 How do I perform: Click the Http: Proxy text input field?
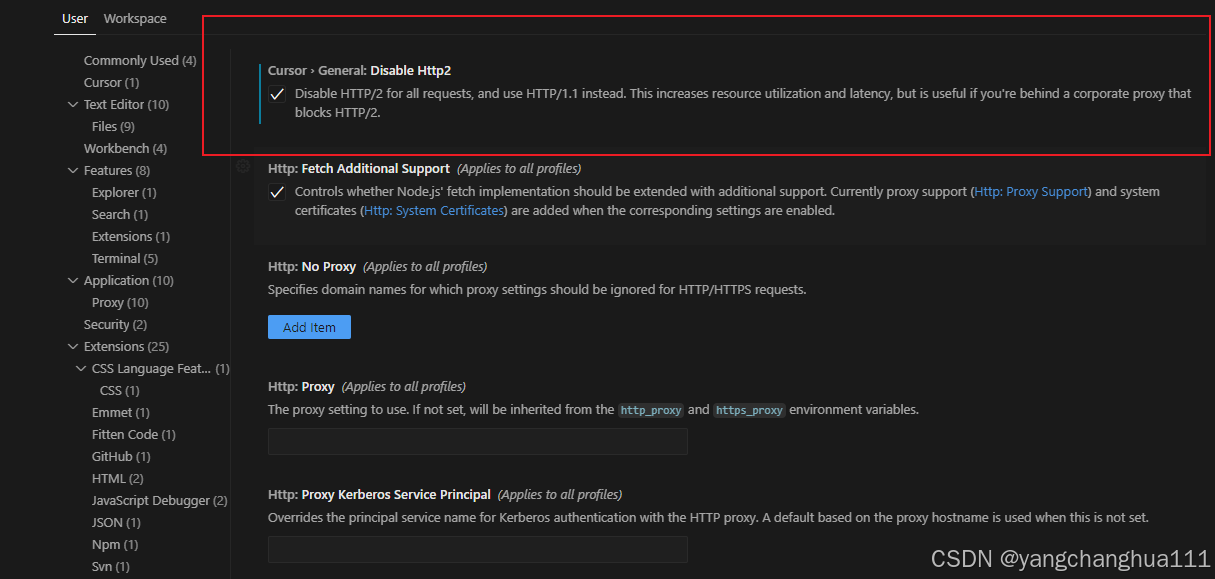tap(477, 441)
